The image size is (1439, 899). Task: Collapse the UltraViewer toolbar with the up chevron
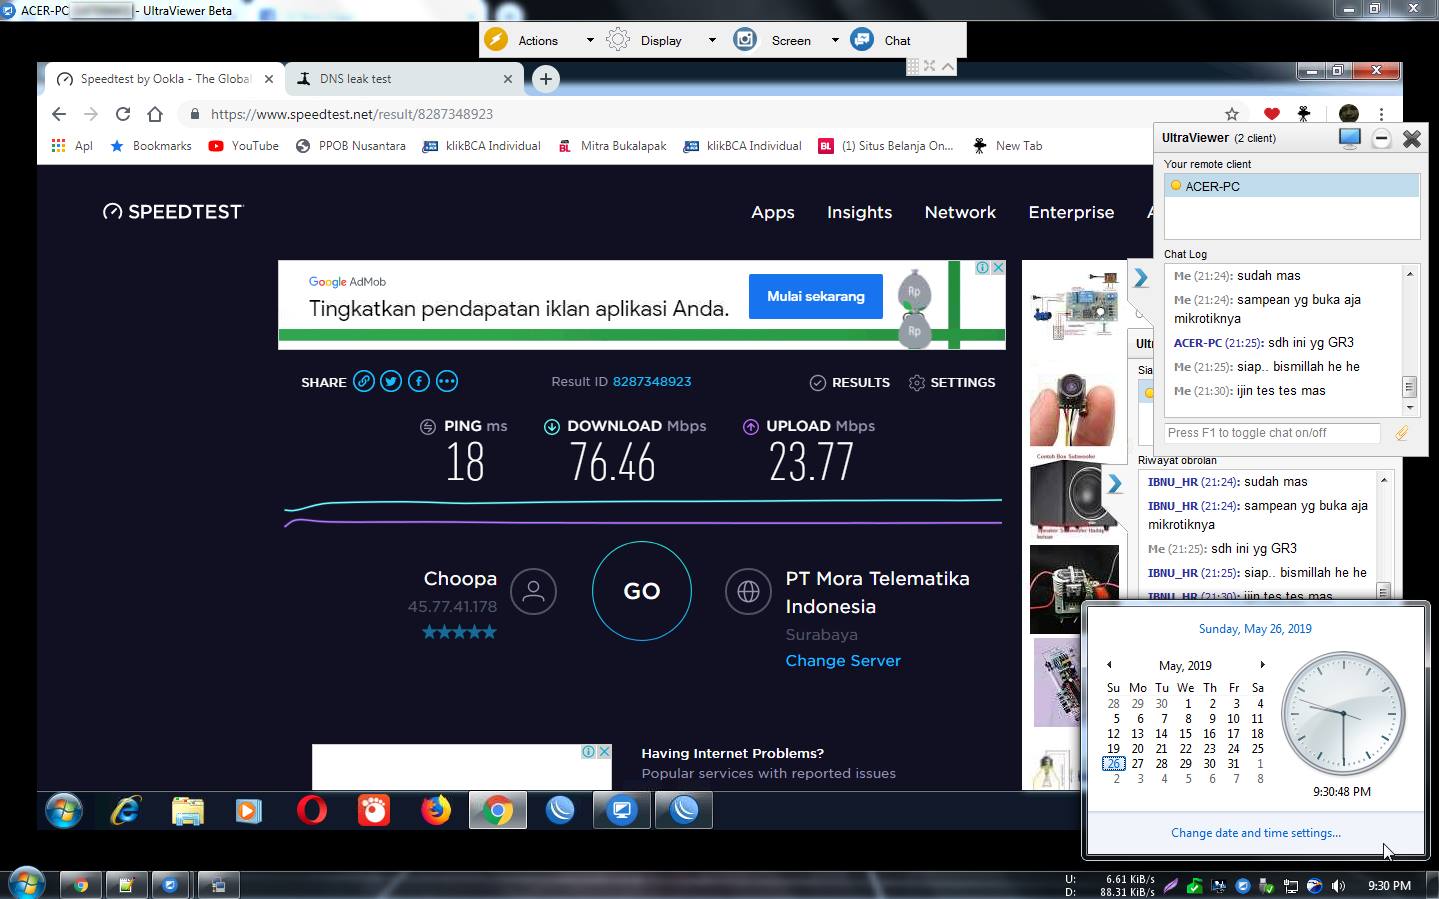point(948,66)
